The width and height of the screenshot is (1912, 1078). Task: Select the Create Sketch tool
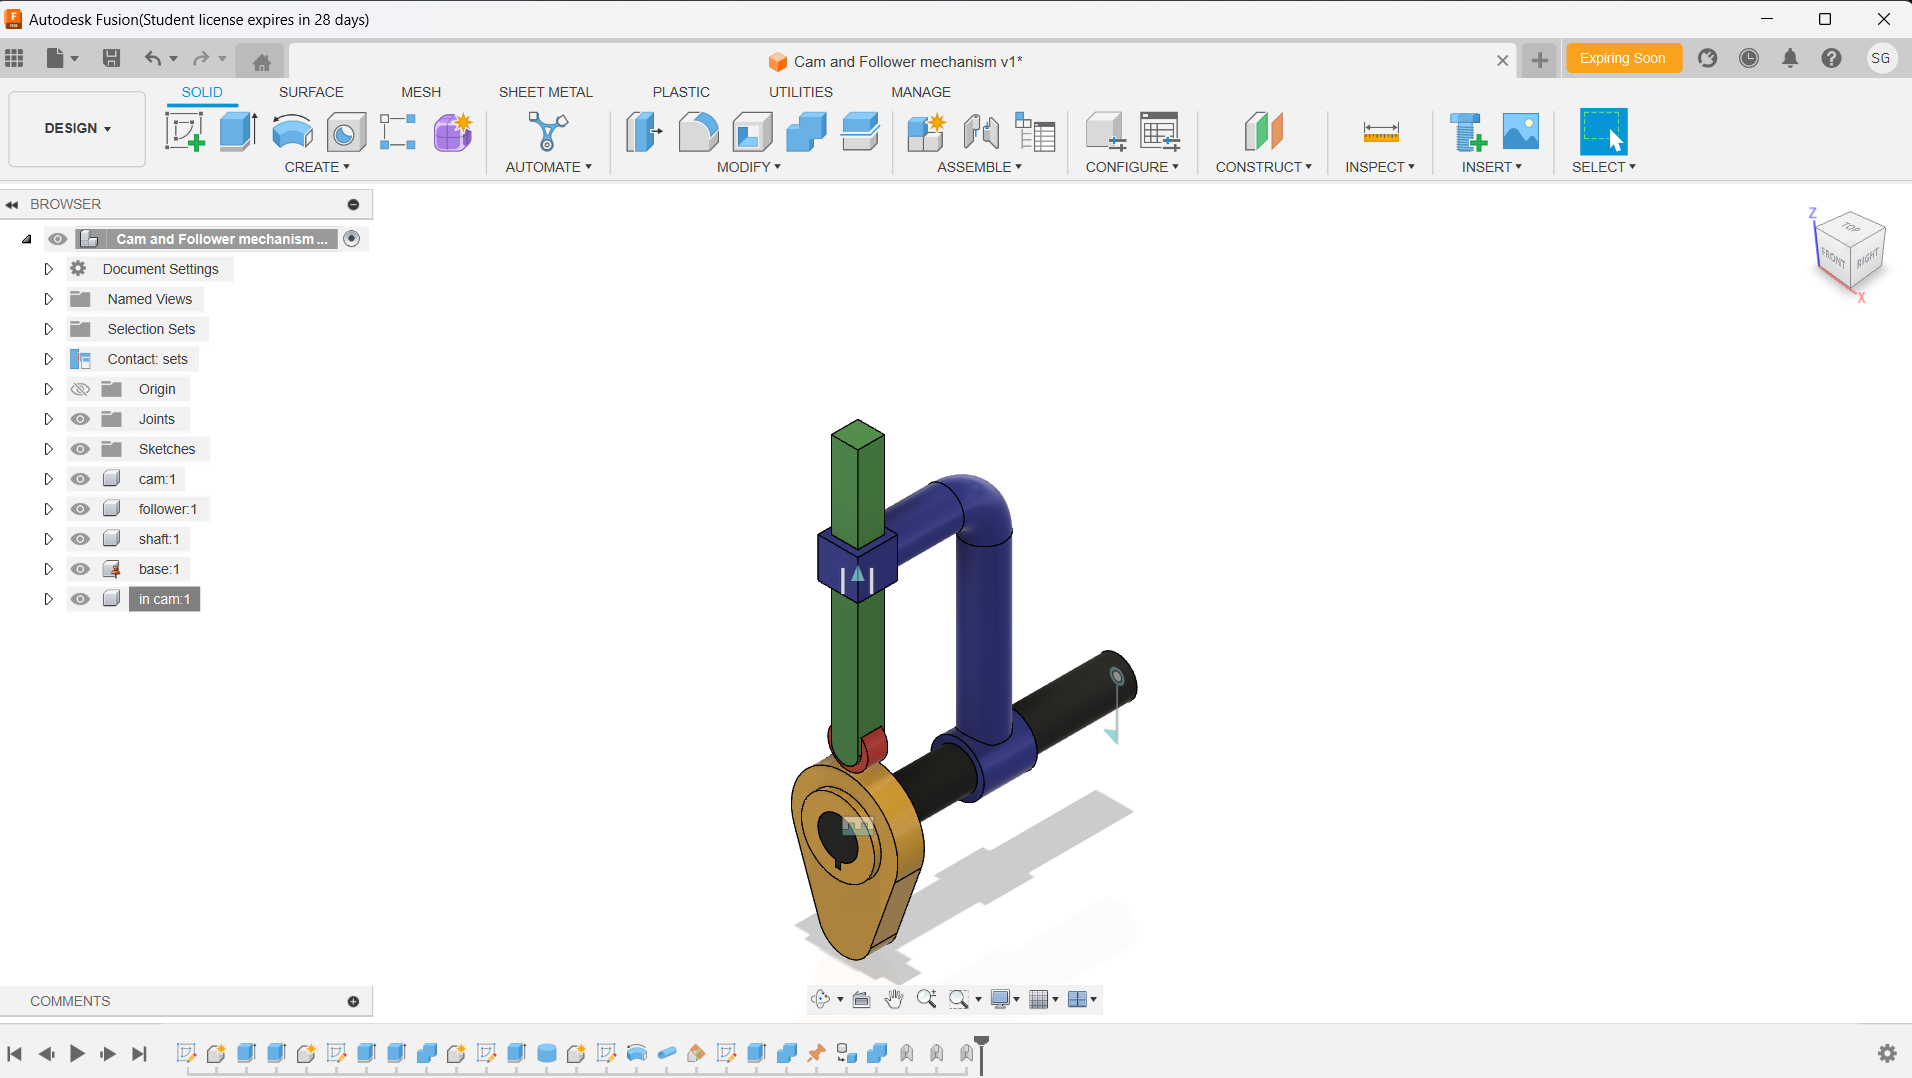coord(185,131)
